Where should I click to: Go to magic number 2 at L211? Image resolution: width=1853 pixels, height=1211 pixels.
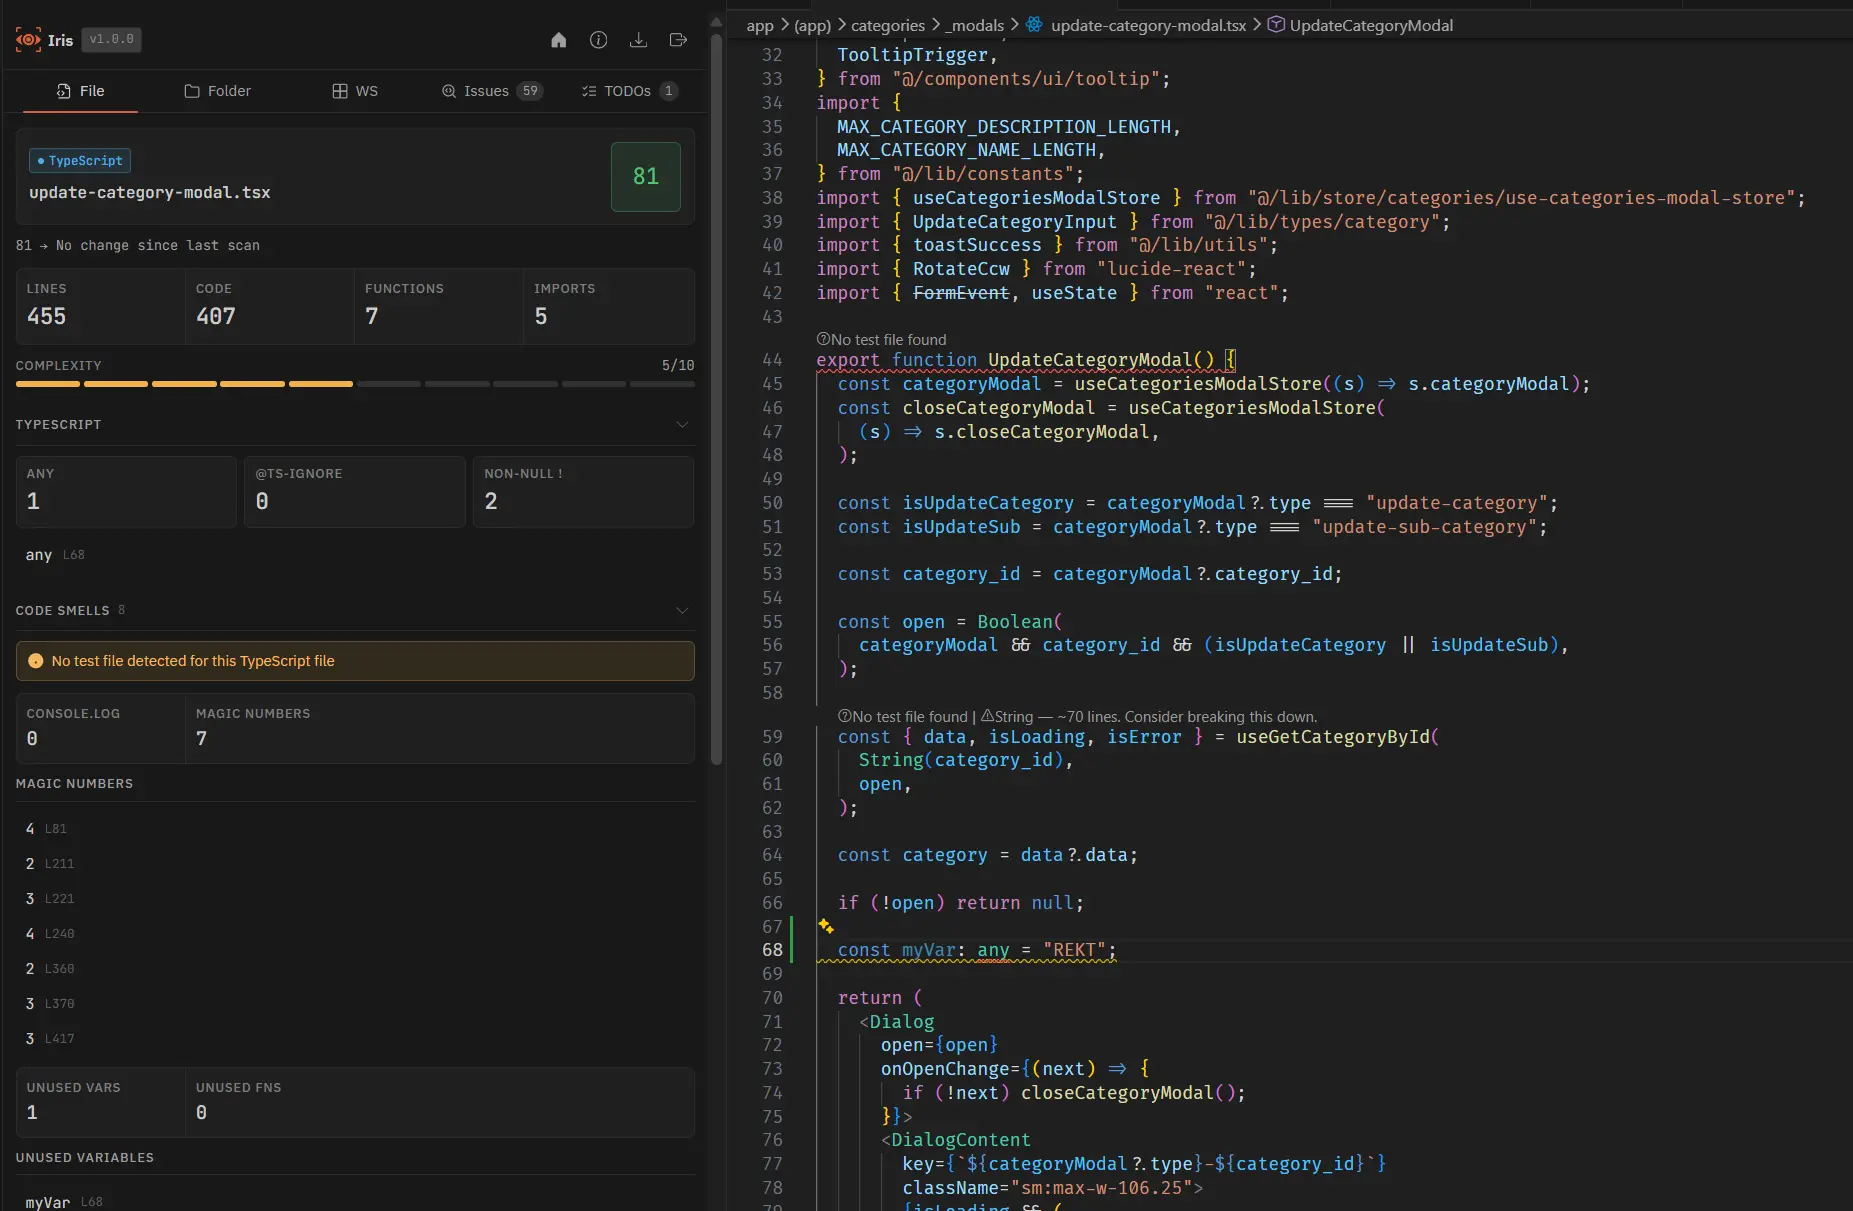click(x=50, y=864)
